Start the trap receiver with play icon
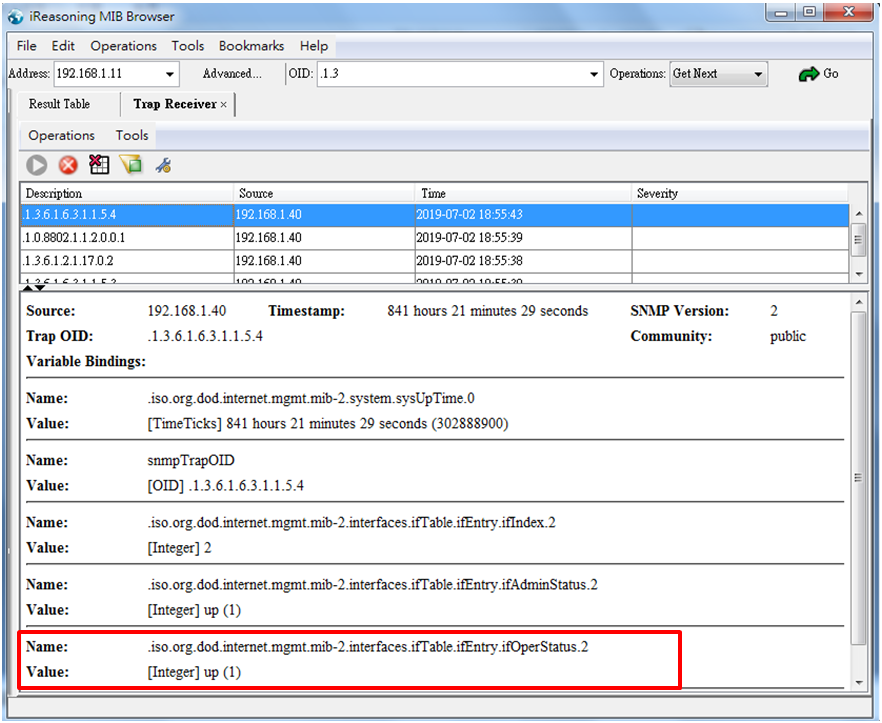This screenshot has width=882, height=723. [x=37, y=165]
